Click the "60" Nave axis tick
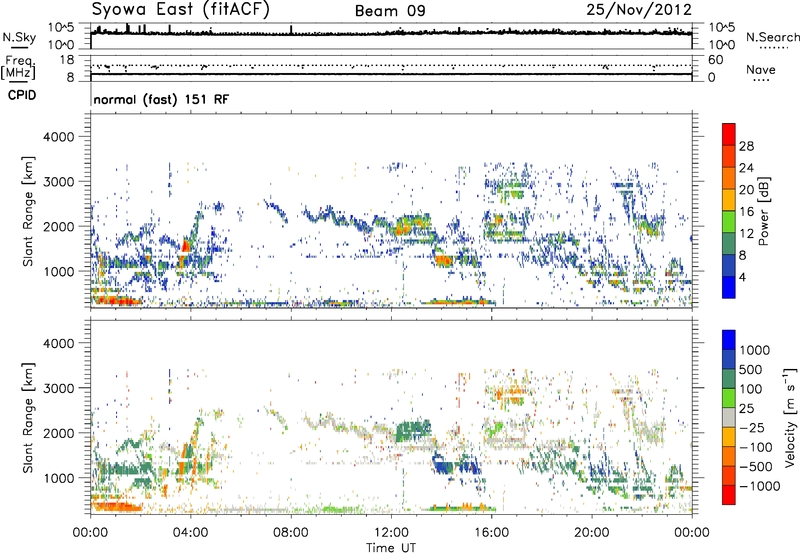 pos(715,60)
